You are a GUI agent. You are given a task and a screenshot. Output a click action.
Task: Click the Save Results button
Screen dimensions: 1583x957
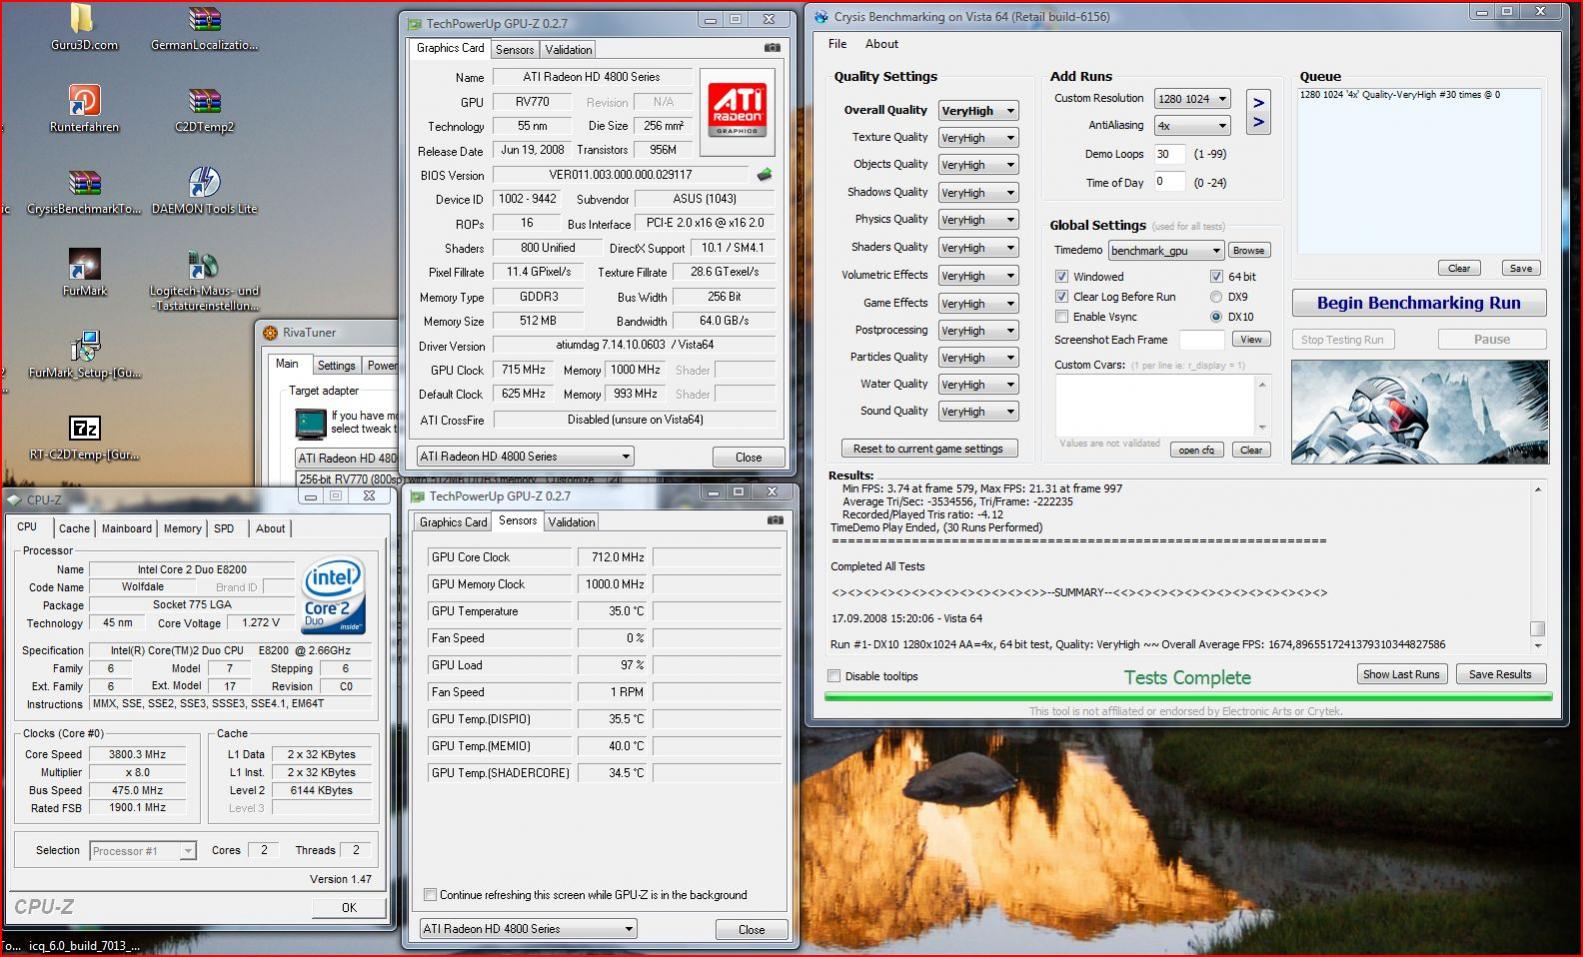coord(1500,674)
